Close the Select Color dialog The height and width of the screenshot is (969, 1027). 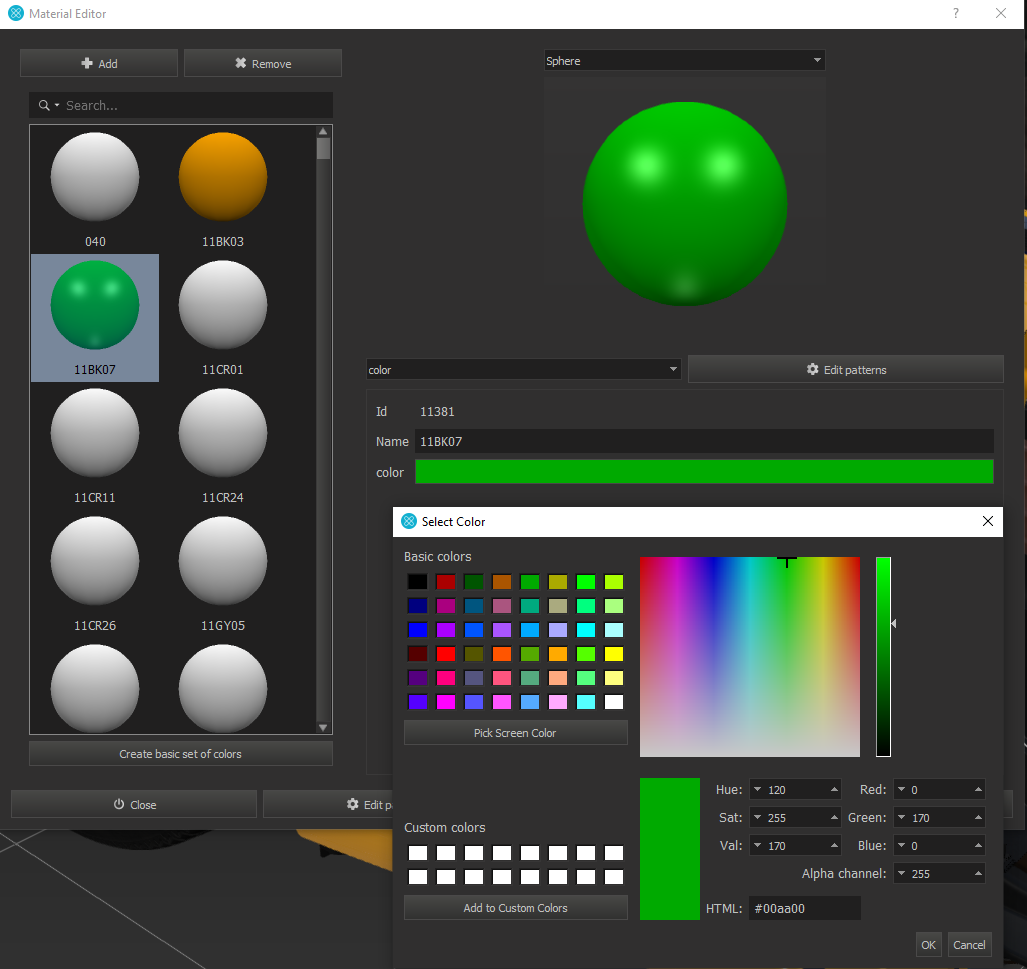click(988, 521)
